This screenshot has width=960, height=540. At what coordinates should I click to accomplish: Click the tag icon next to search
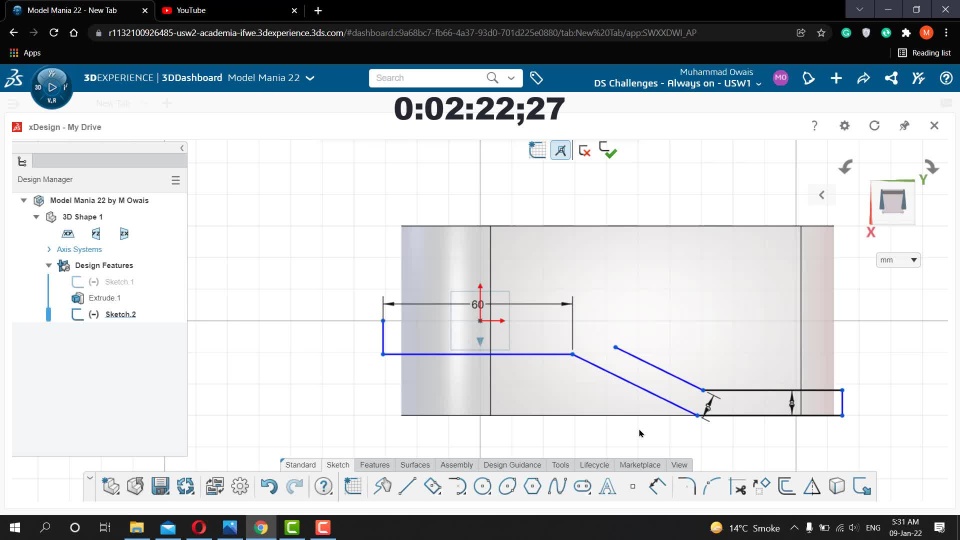[x=536, y=78]
